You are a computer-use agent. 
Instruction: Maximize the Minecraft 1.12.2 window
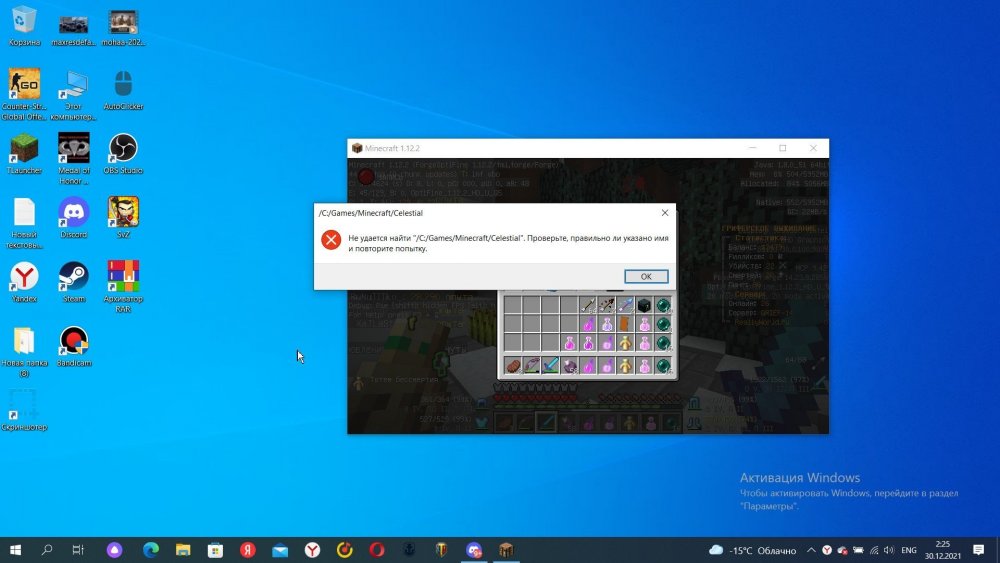tap(783, 148)
